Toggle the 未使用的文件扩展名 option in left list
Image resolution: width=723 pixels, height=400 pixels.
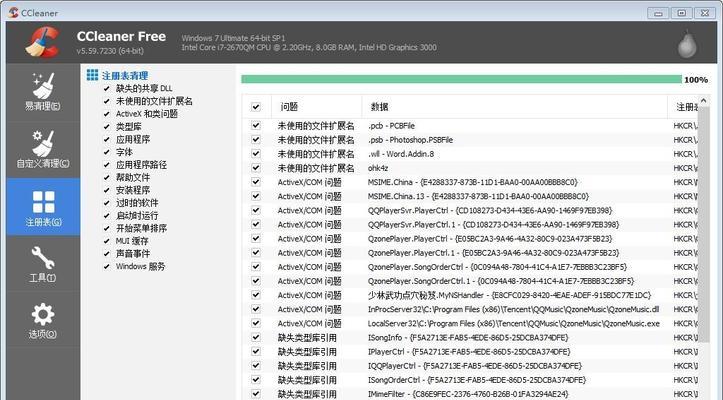coord(107,101)
